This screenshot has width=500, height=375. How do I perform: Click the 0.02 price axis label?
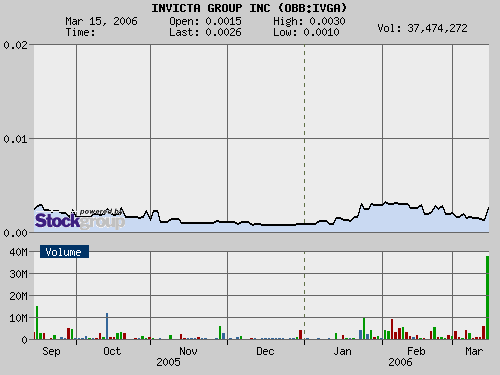point(16,45)
